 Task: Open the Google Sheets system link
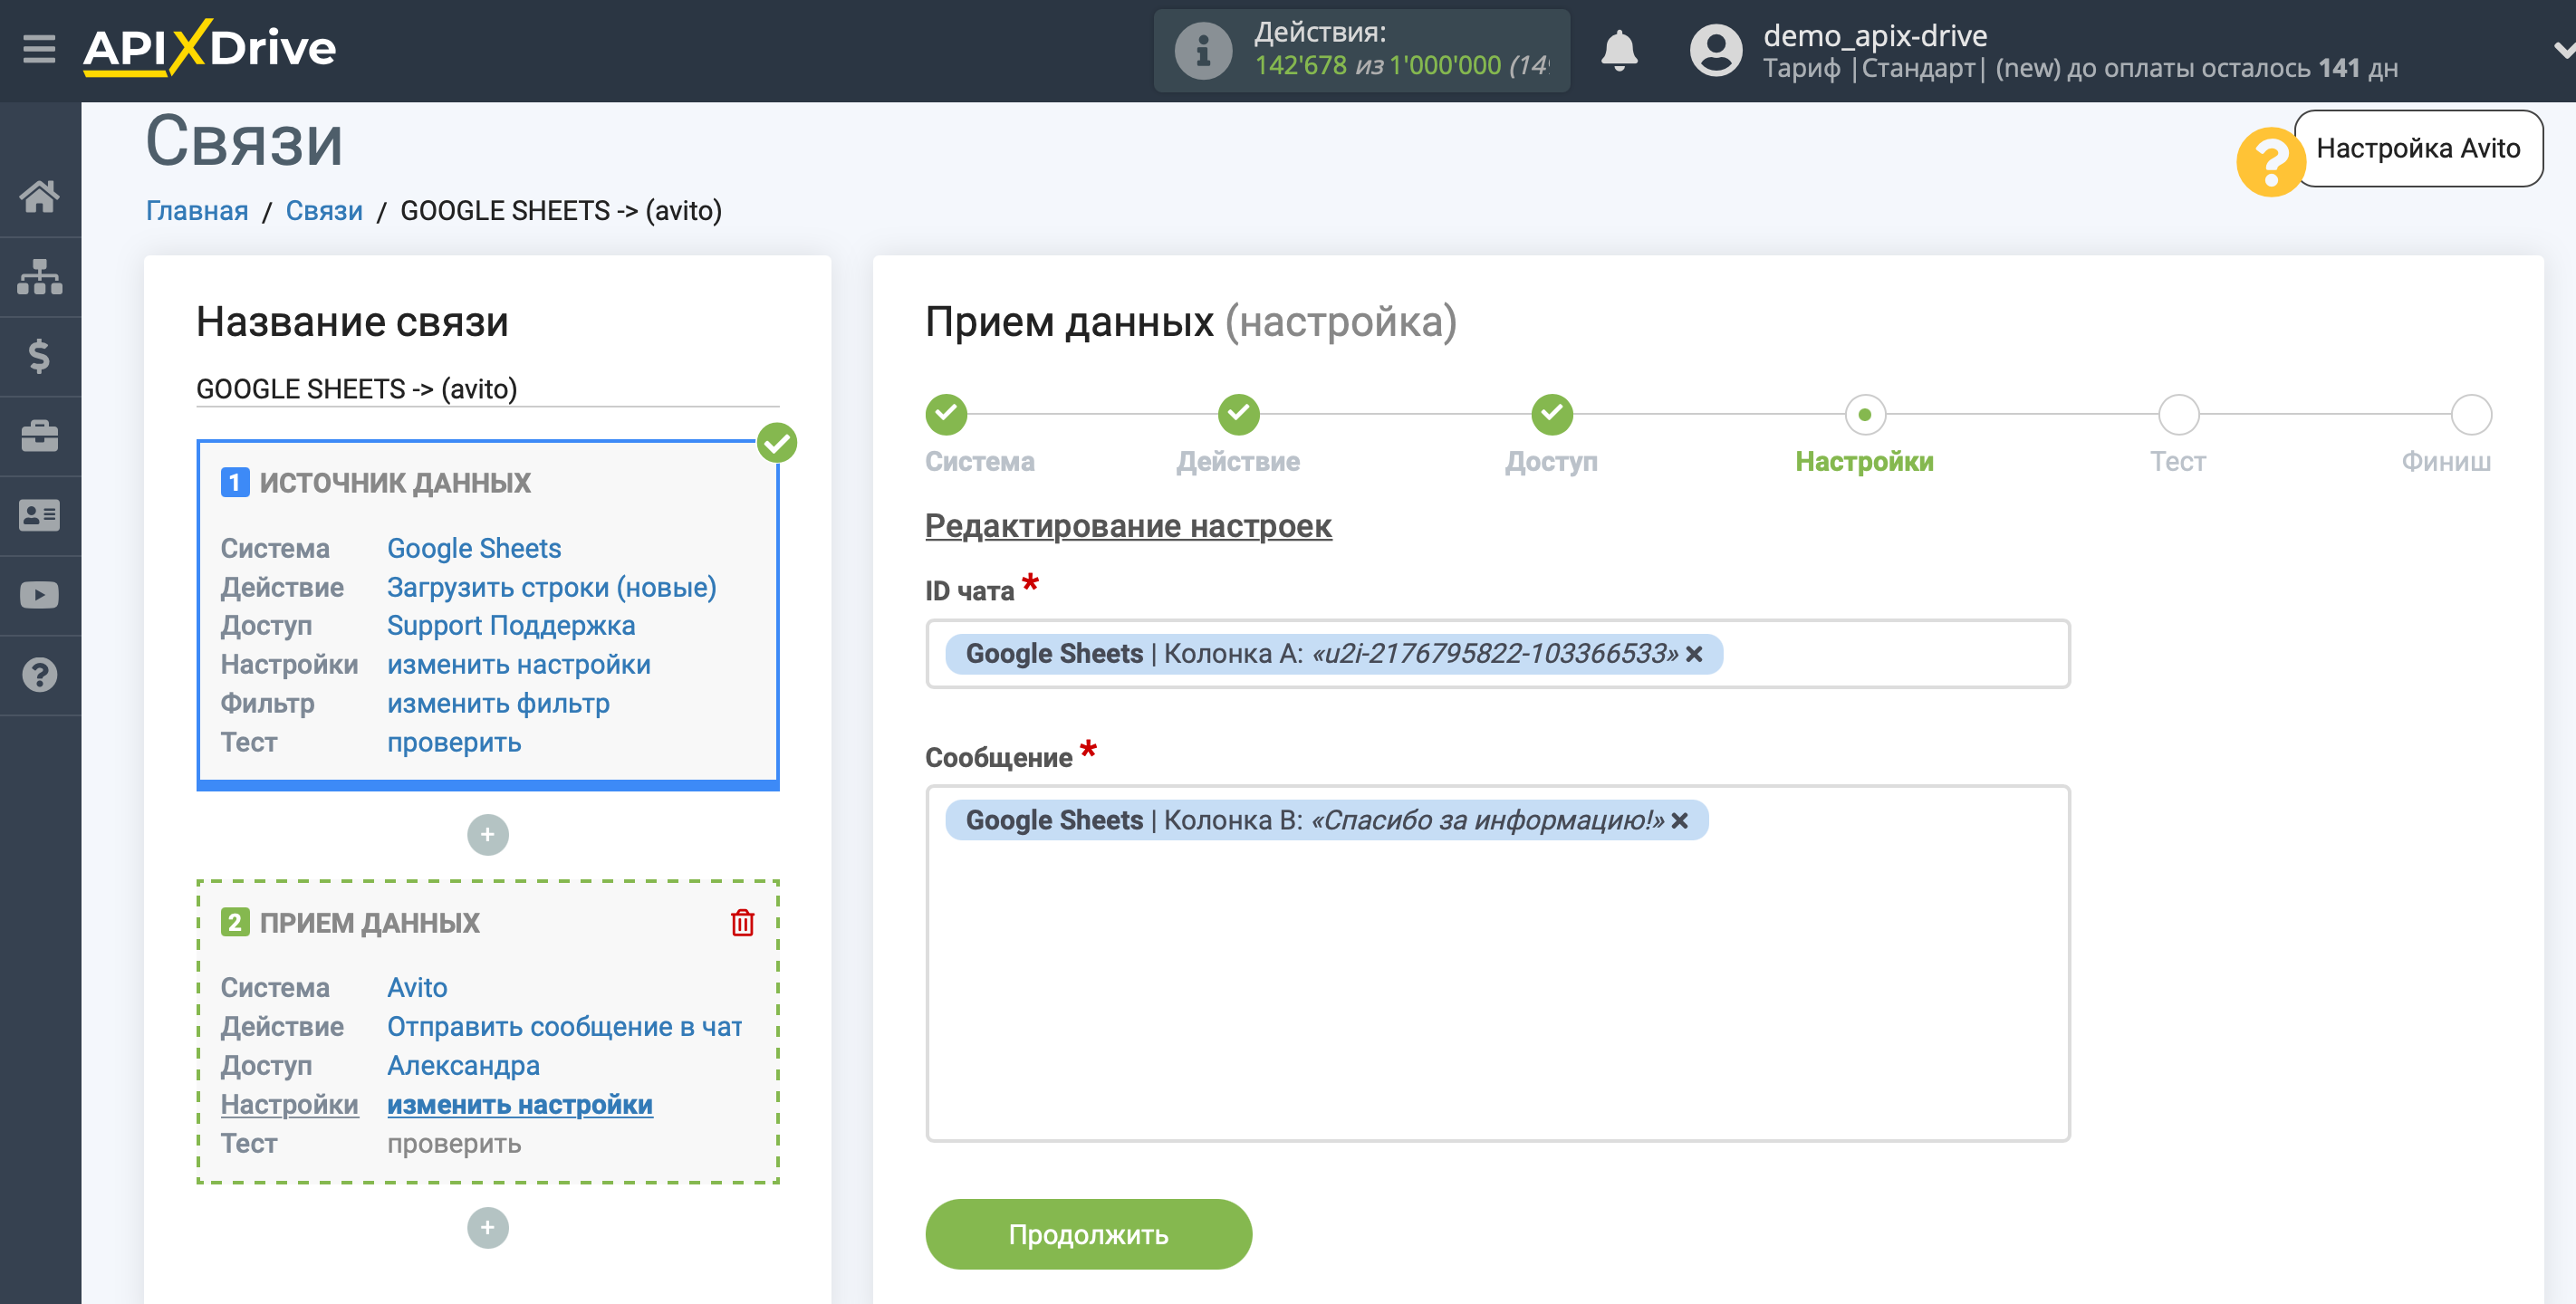coord(474,548)
